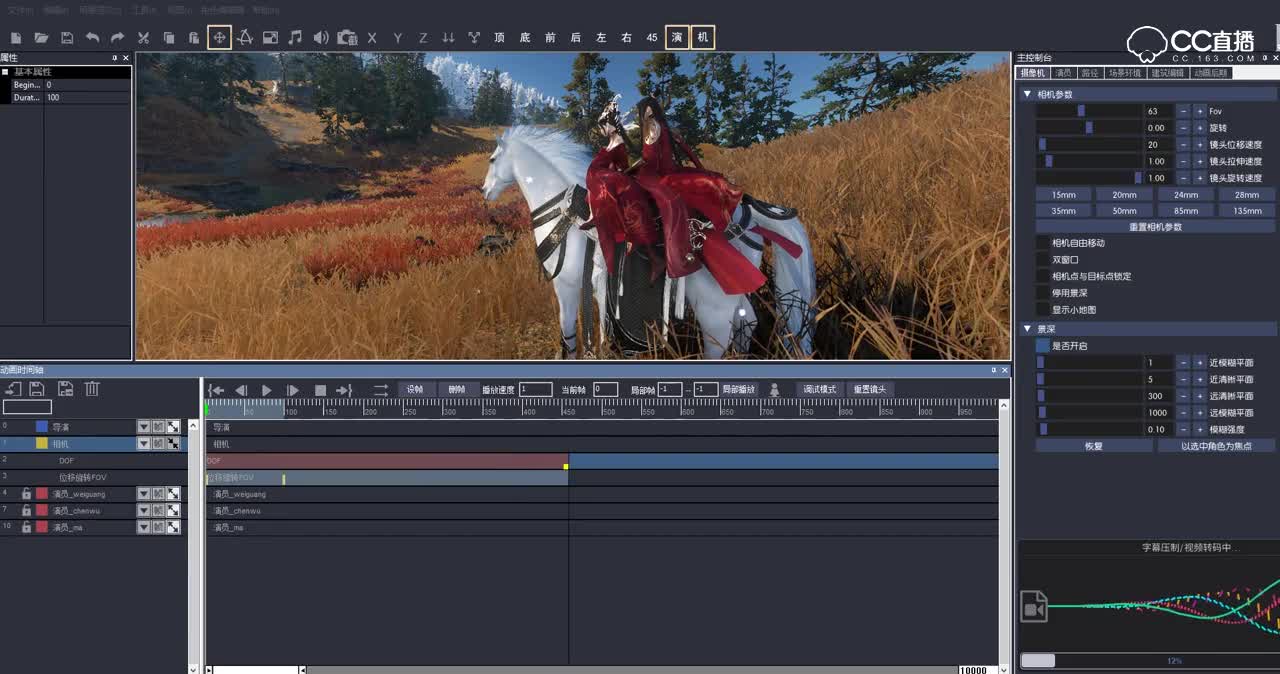Switch to the 动画后期 tab

click(x=1210, y=73)
